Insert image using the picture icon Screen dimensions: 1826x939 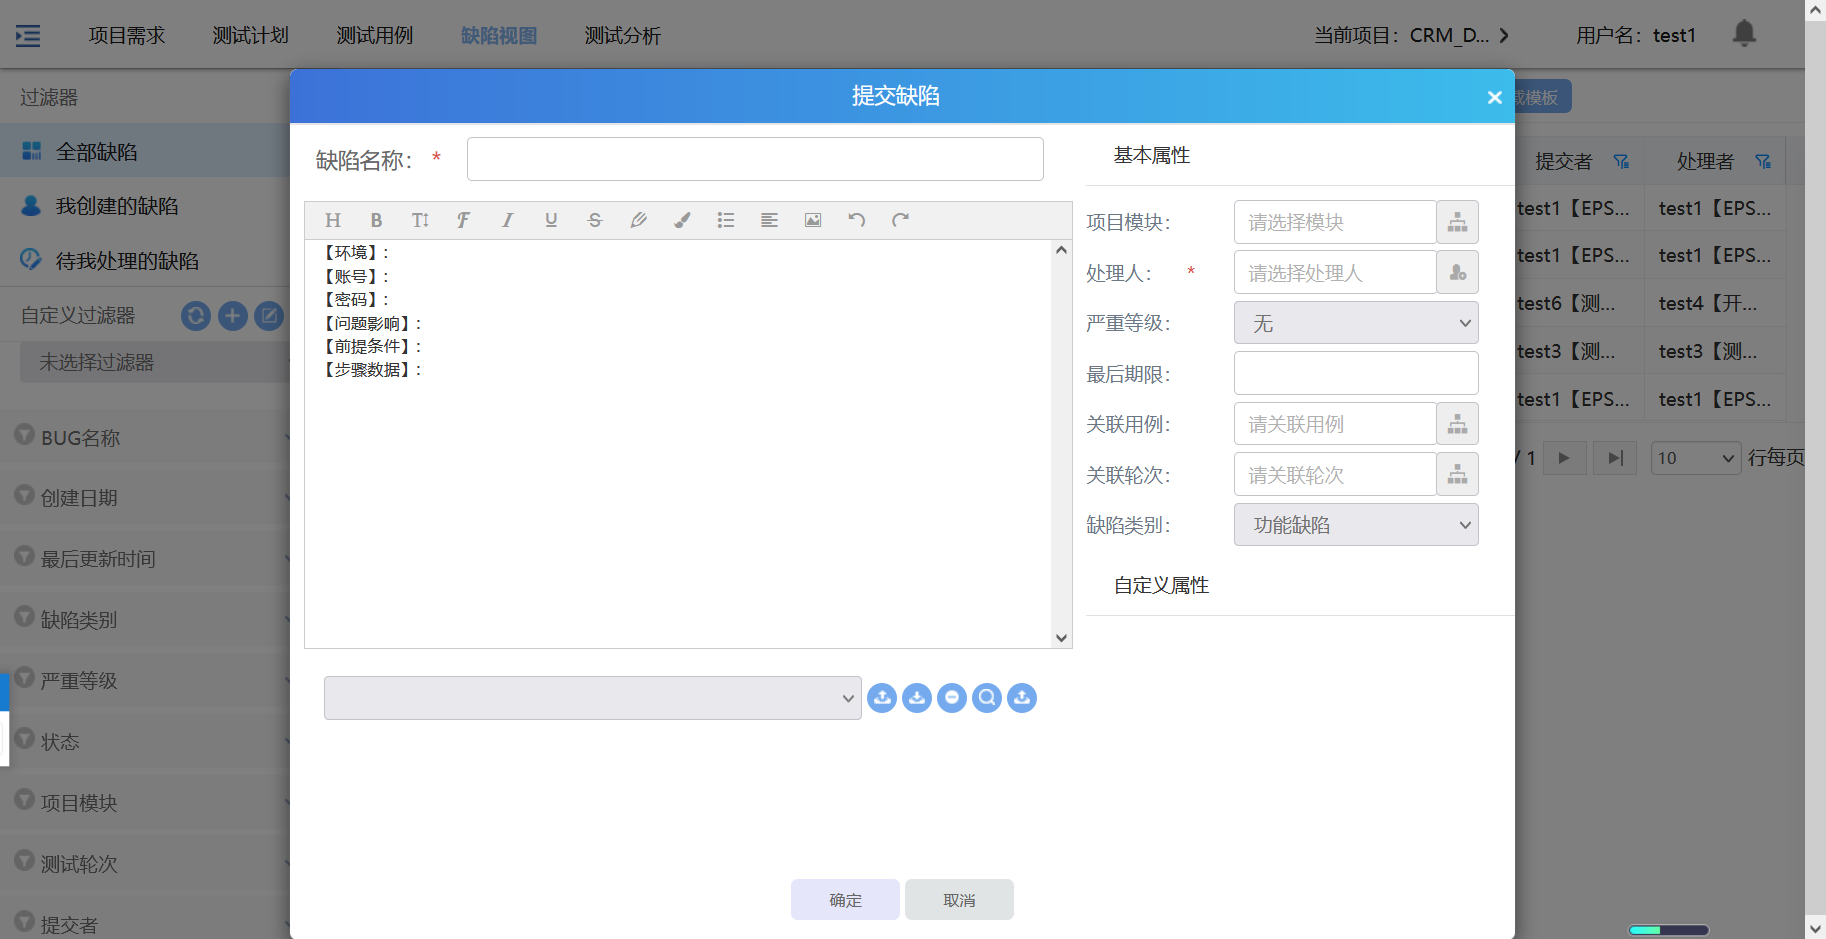813,220
